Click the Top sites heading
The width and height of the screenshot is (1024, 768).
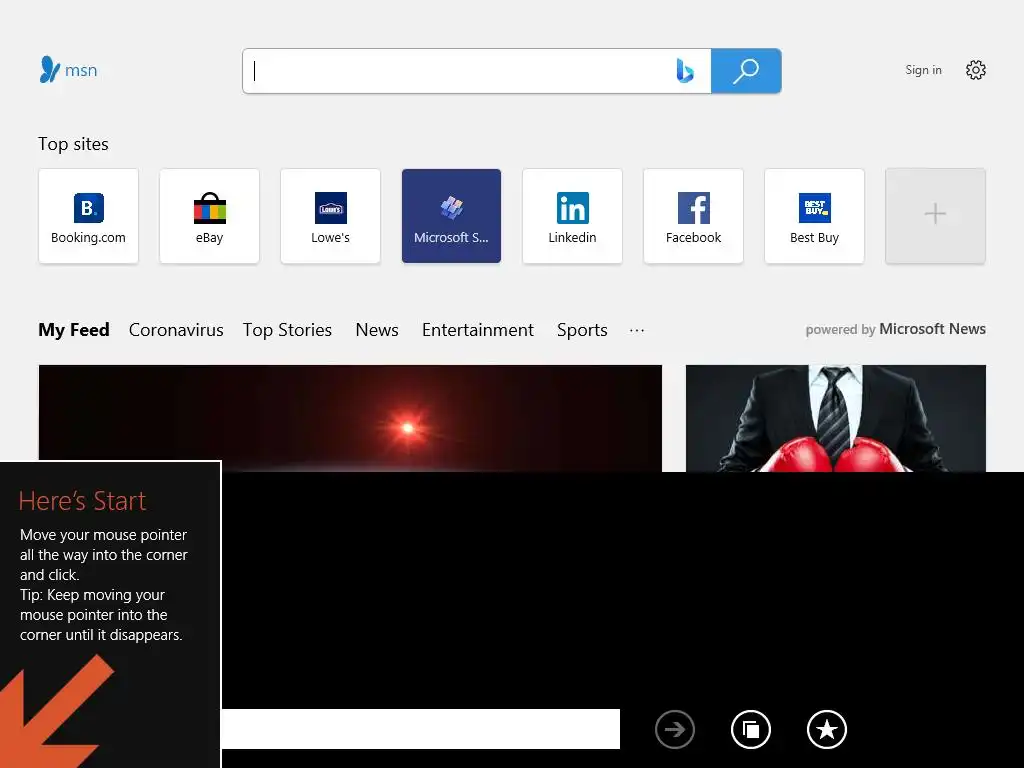click(x=73, y=144)
